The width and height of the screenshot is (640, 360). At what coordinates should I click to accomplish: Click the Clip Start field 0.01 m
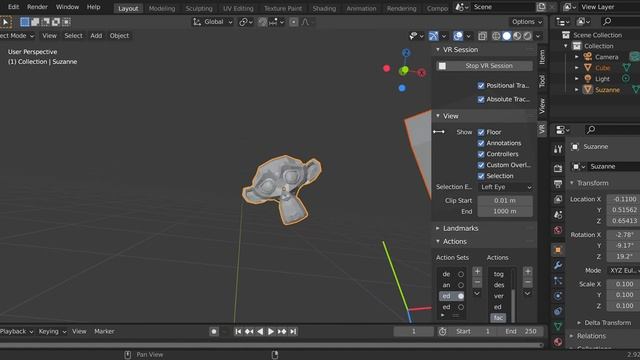[x=505, y=200]
